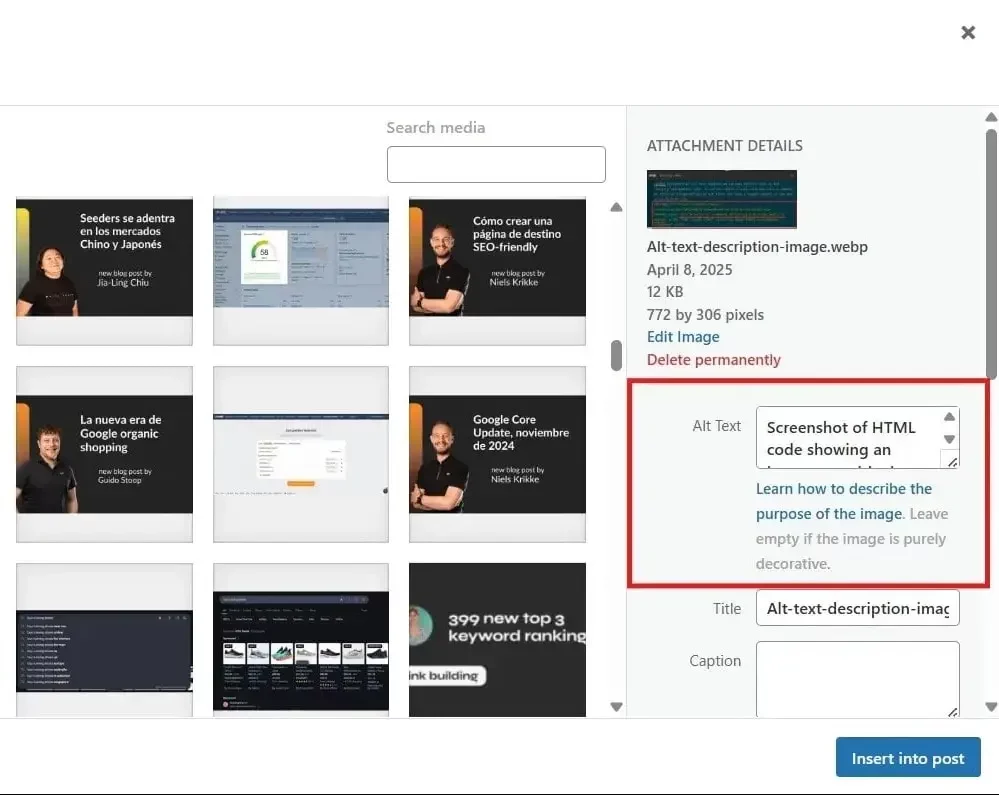999x795 pixels.
Task: Click the media grid scroll down arrow
Action: (616, 706)
